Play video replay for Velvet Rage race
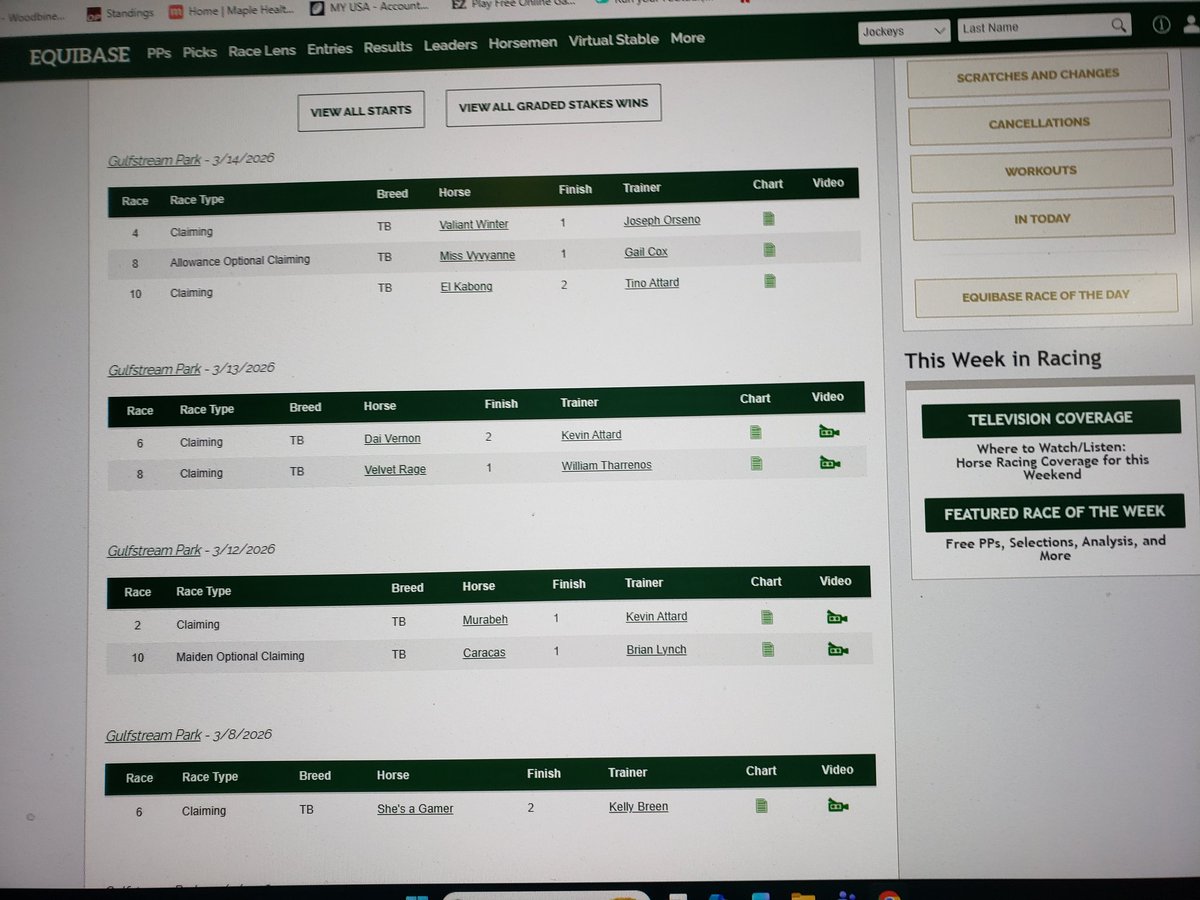 point(829,463)
